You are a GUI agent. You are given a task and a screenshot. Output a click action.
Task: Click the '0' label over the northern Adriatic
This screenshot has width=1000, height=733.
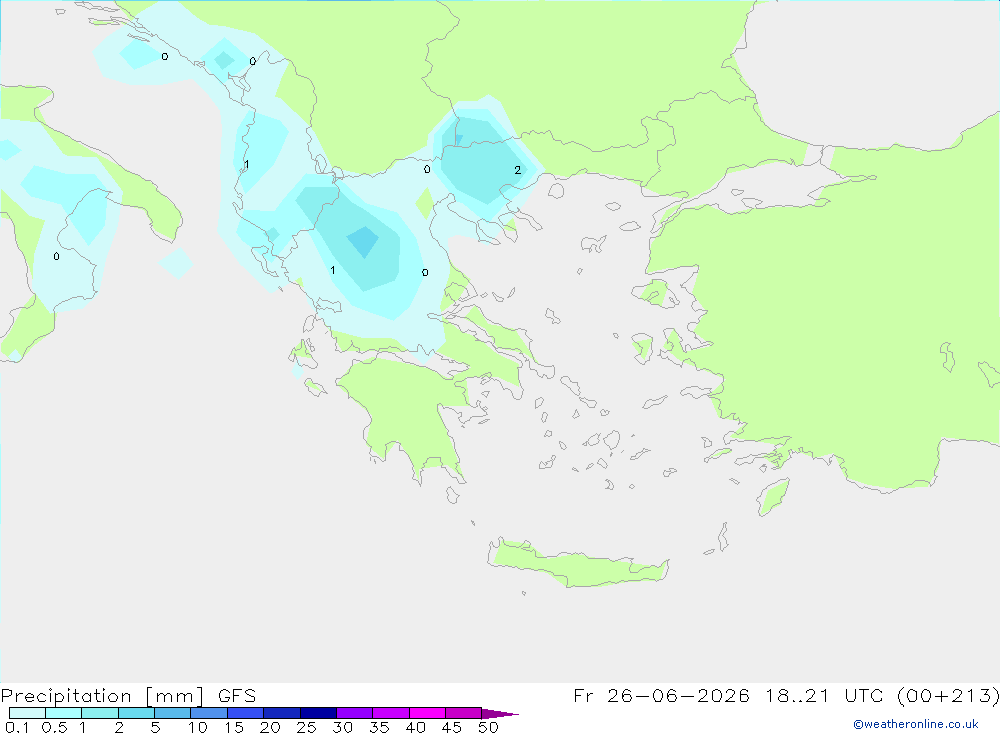(x=165, y=57)
